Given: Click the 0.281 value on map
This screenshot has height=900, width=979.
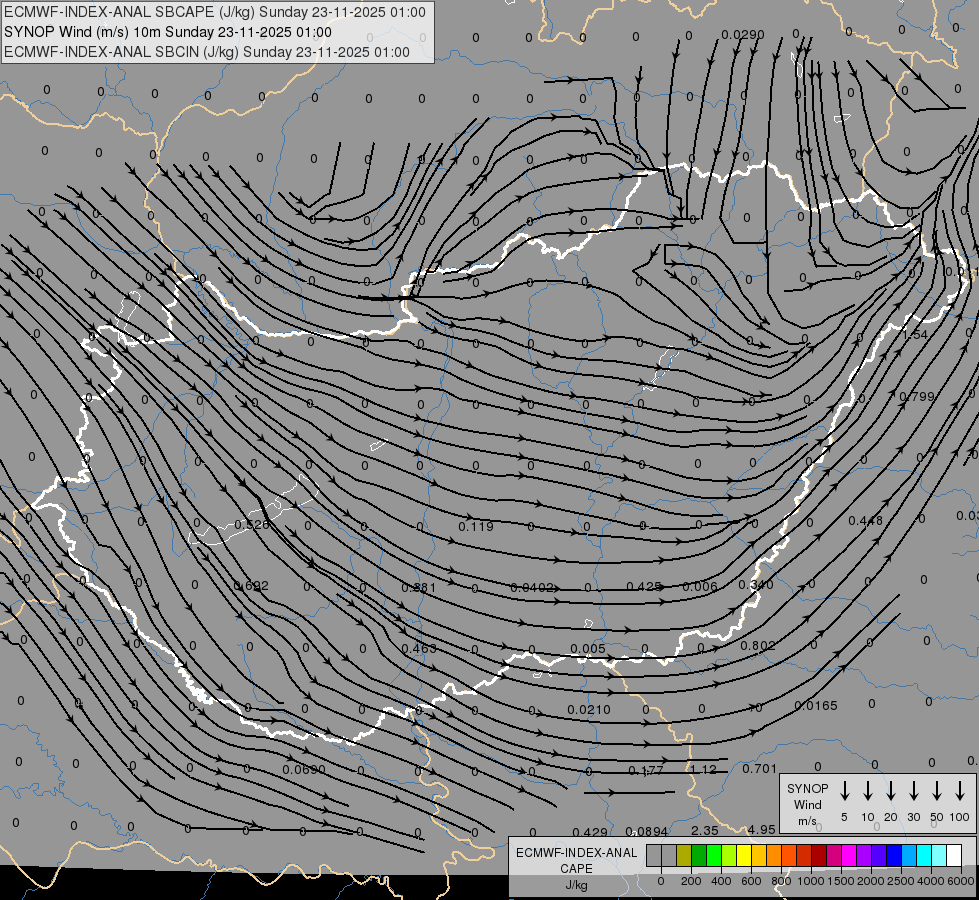Looking at the screenshot, I should click(x=418, y=588).
